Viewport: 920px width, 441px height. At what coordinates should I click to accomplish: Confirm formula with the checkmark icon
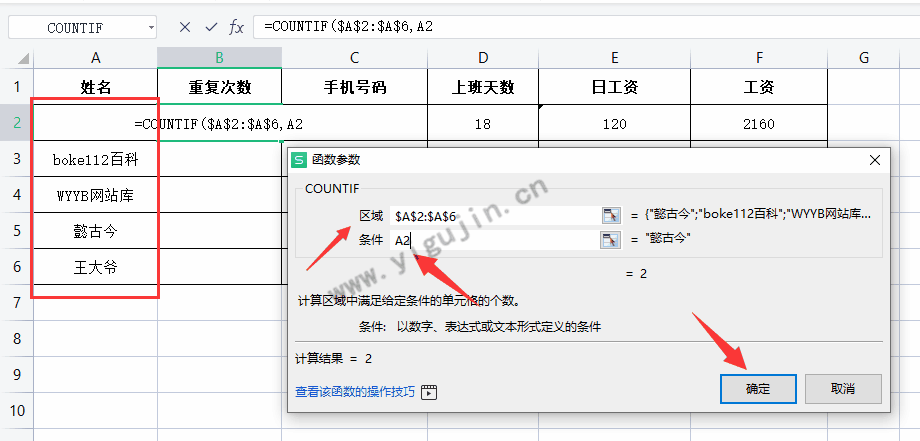[x=211, y=27]
